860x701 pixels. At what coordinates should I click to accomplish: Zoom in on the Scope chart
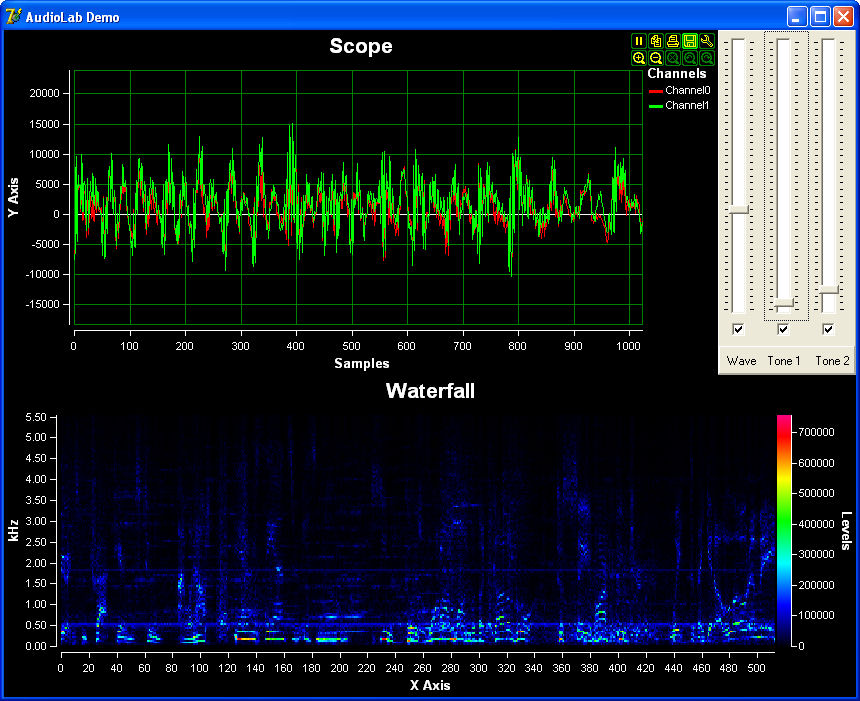click(639, 58)
